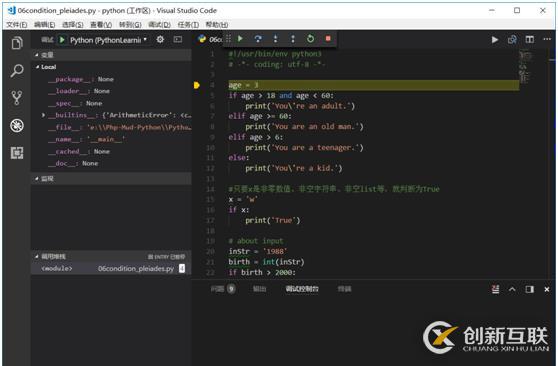Switch to the Terminal panel tab
The height and width of the screenshot is (366, 558).
344,289
